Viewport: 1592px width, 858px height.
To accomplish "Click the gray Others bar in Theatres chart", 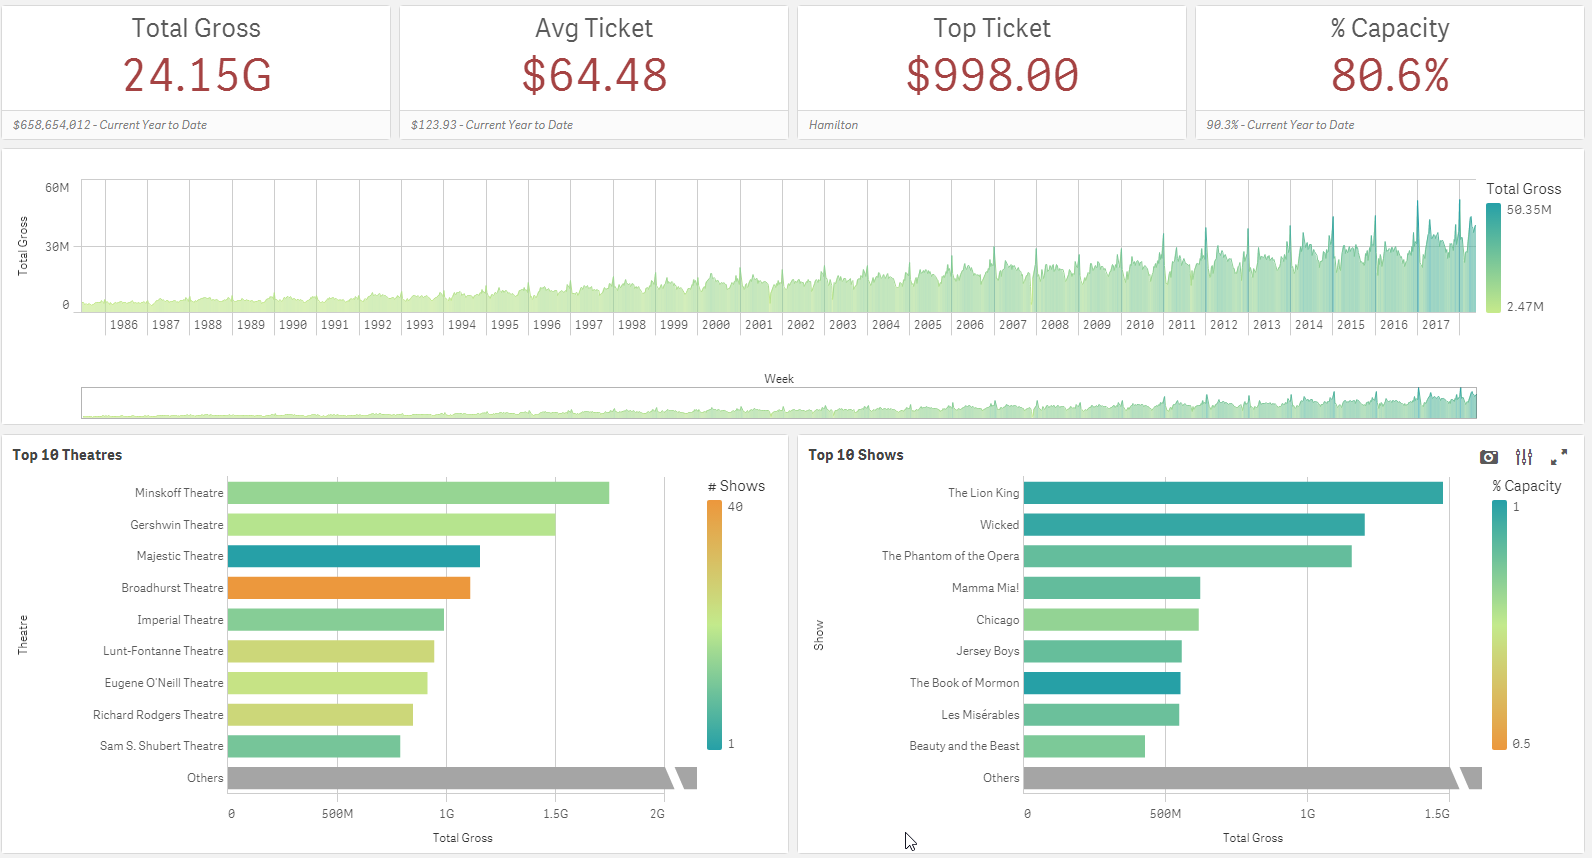I will [x=462, y=778].
